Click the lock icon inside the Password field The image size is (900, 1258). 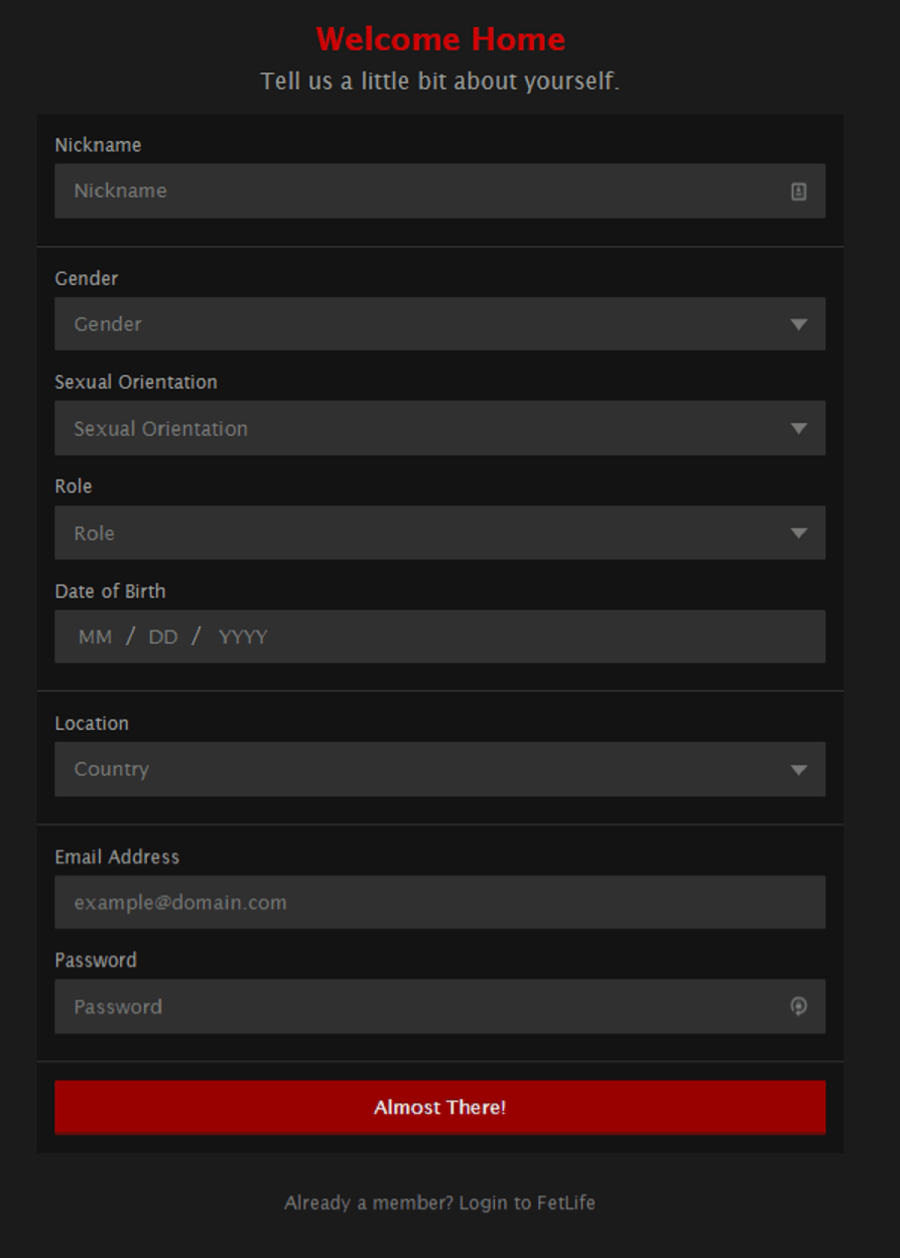coord(798,1007)
